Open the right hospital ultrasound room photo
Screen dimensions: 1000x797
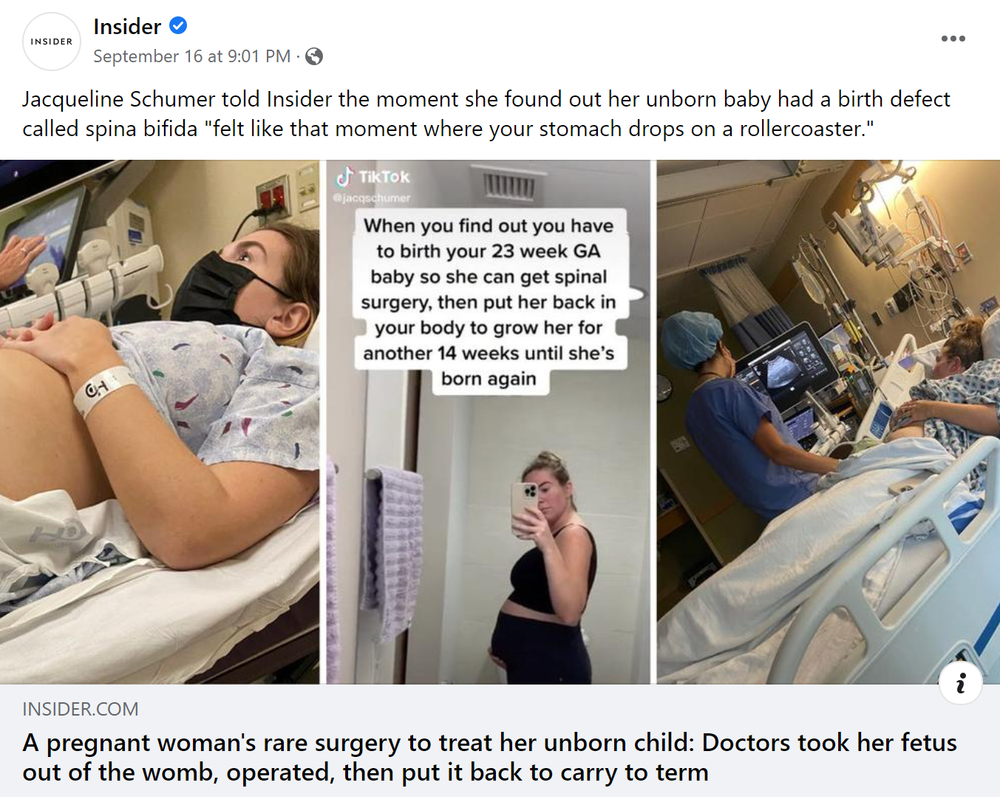tap(828, 422)
